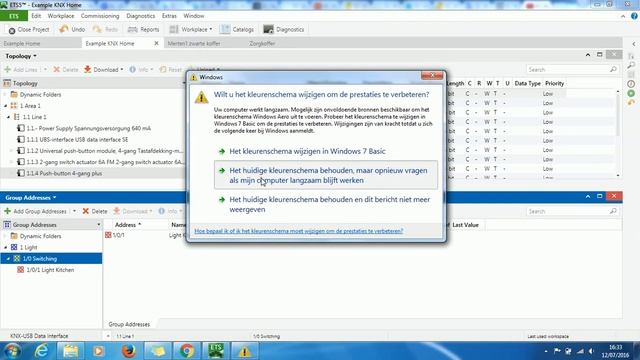Open the Window menu
This screenshot has height=360, width=640.
pos(193,16)
